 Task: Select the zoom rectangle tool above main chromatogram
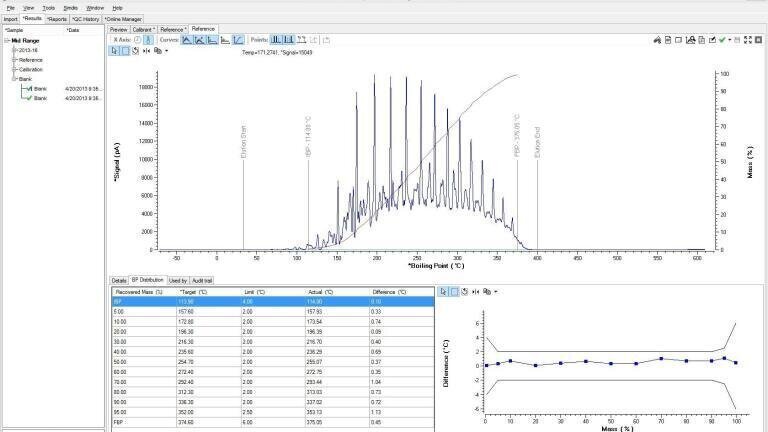[125, 50]
